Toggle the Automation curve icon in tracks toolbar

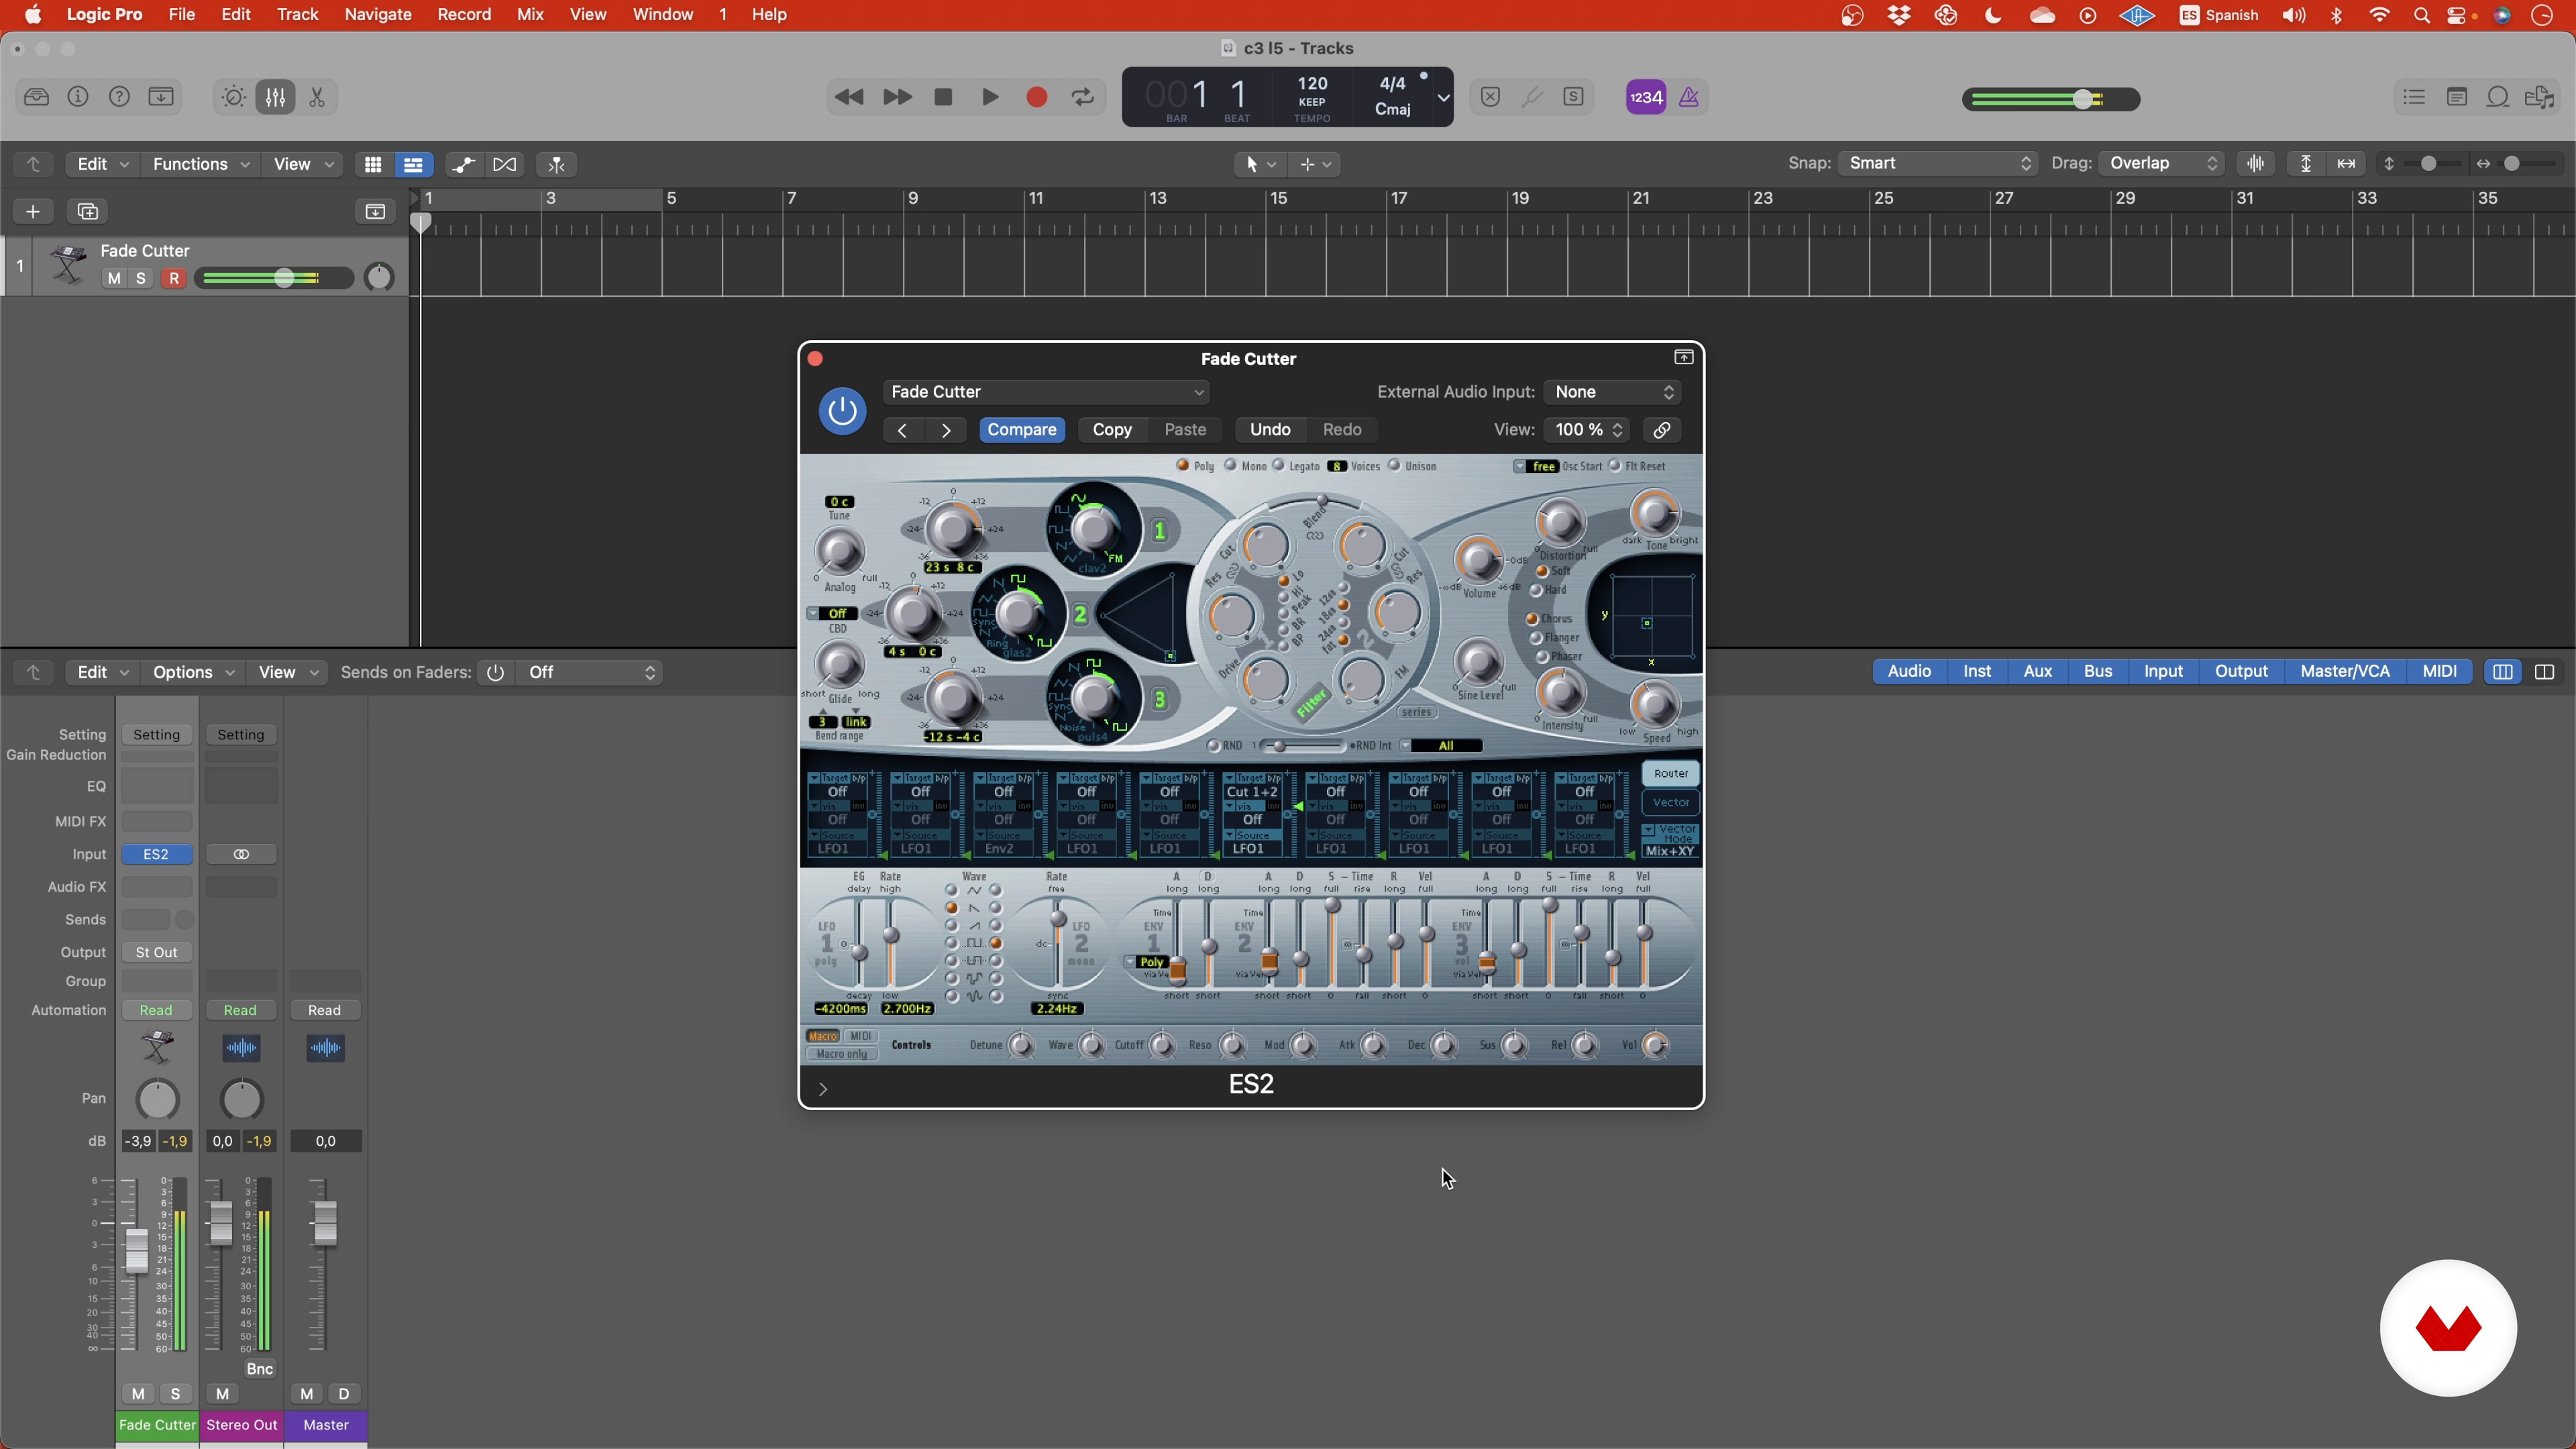point(463,164)
